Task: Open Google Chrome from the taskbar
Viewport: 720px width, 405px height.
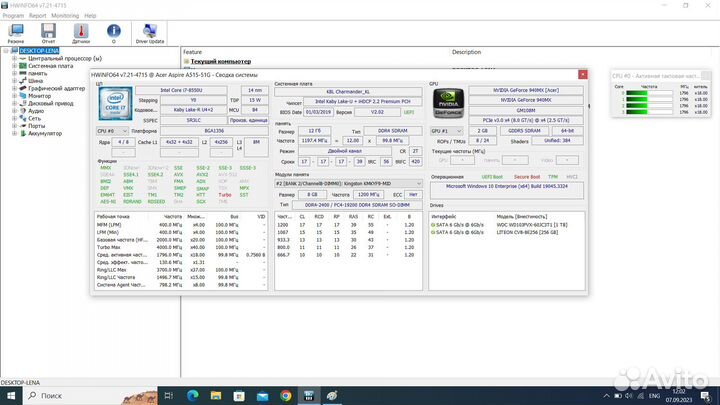Action: [x=286, y=395]
